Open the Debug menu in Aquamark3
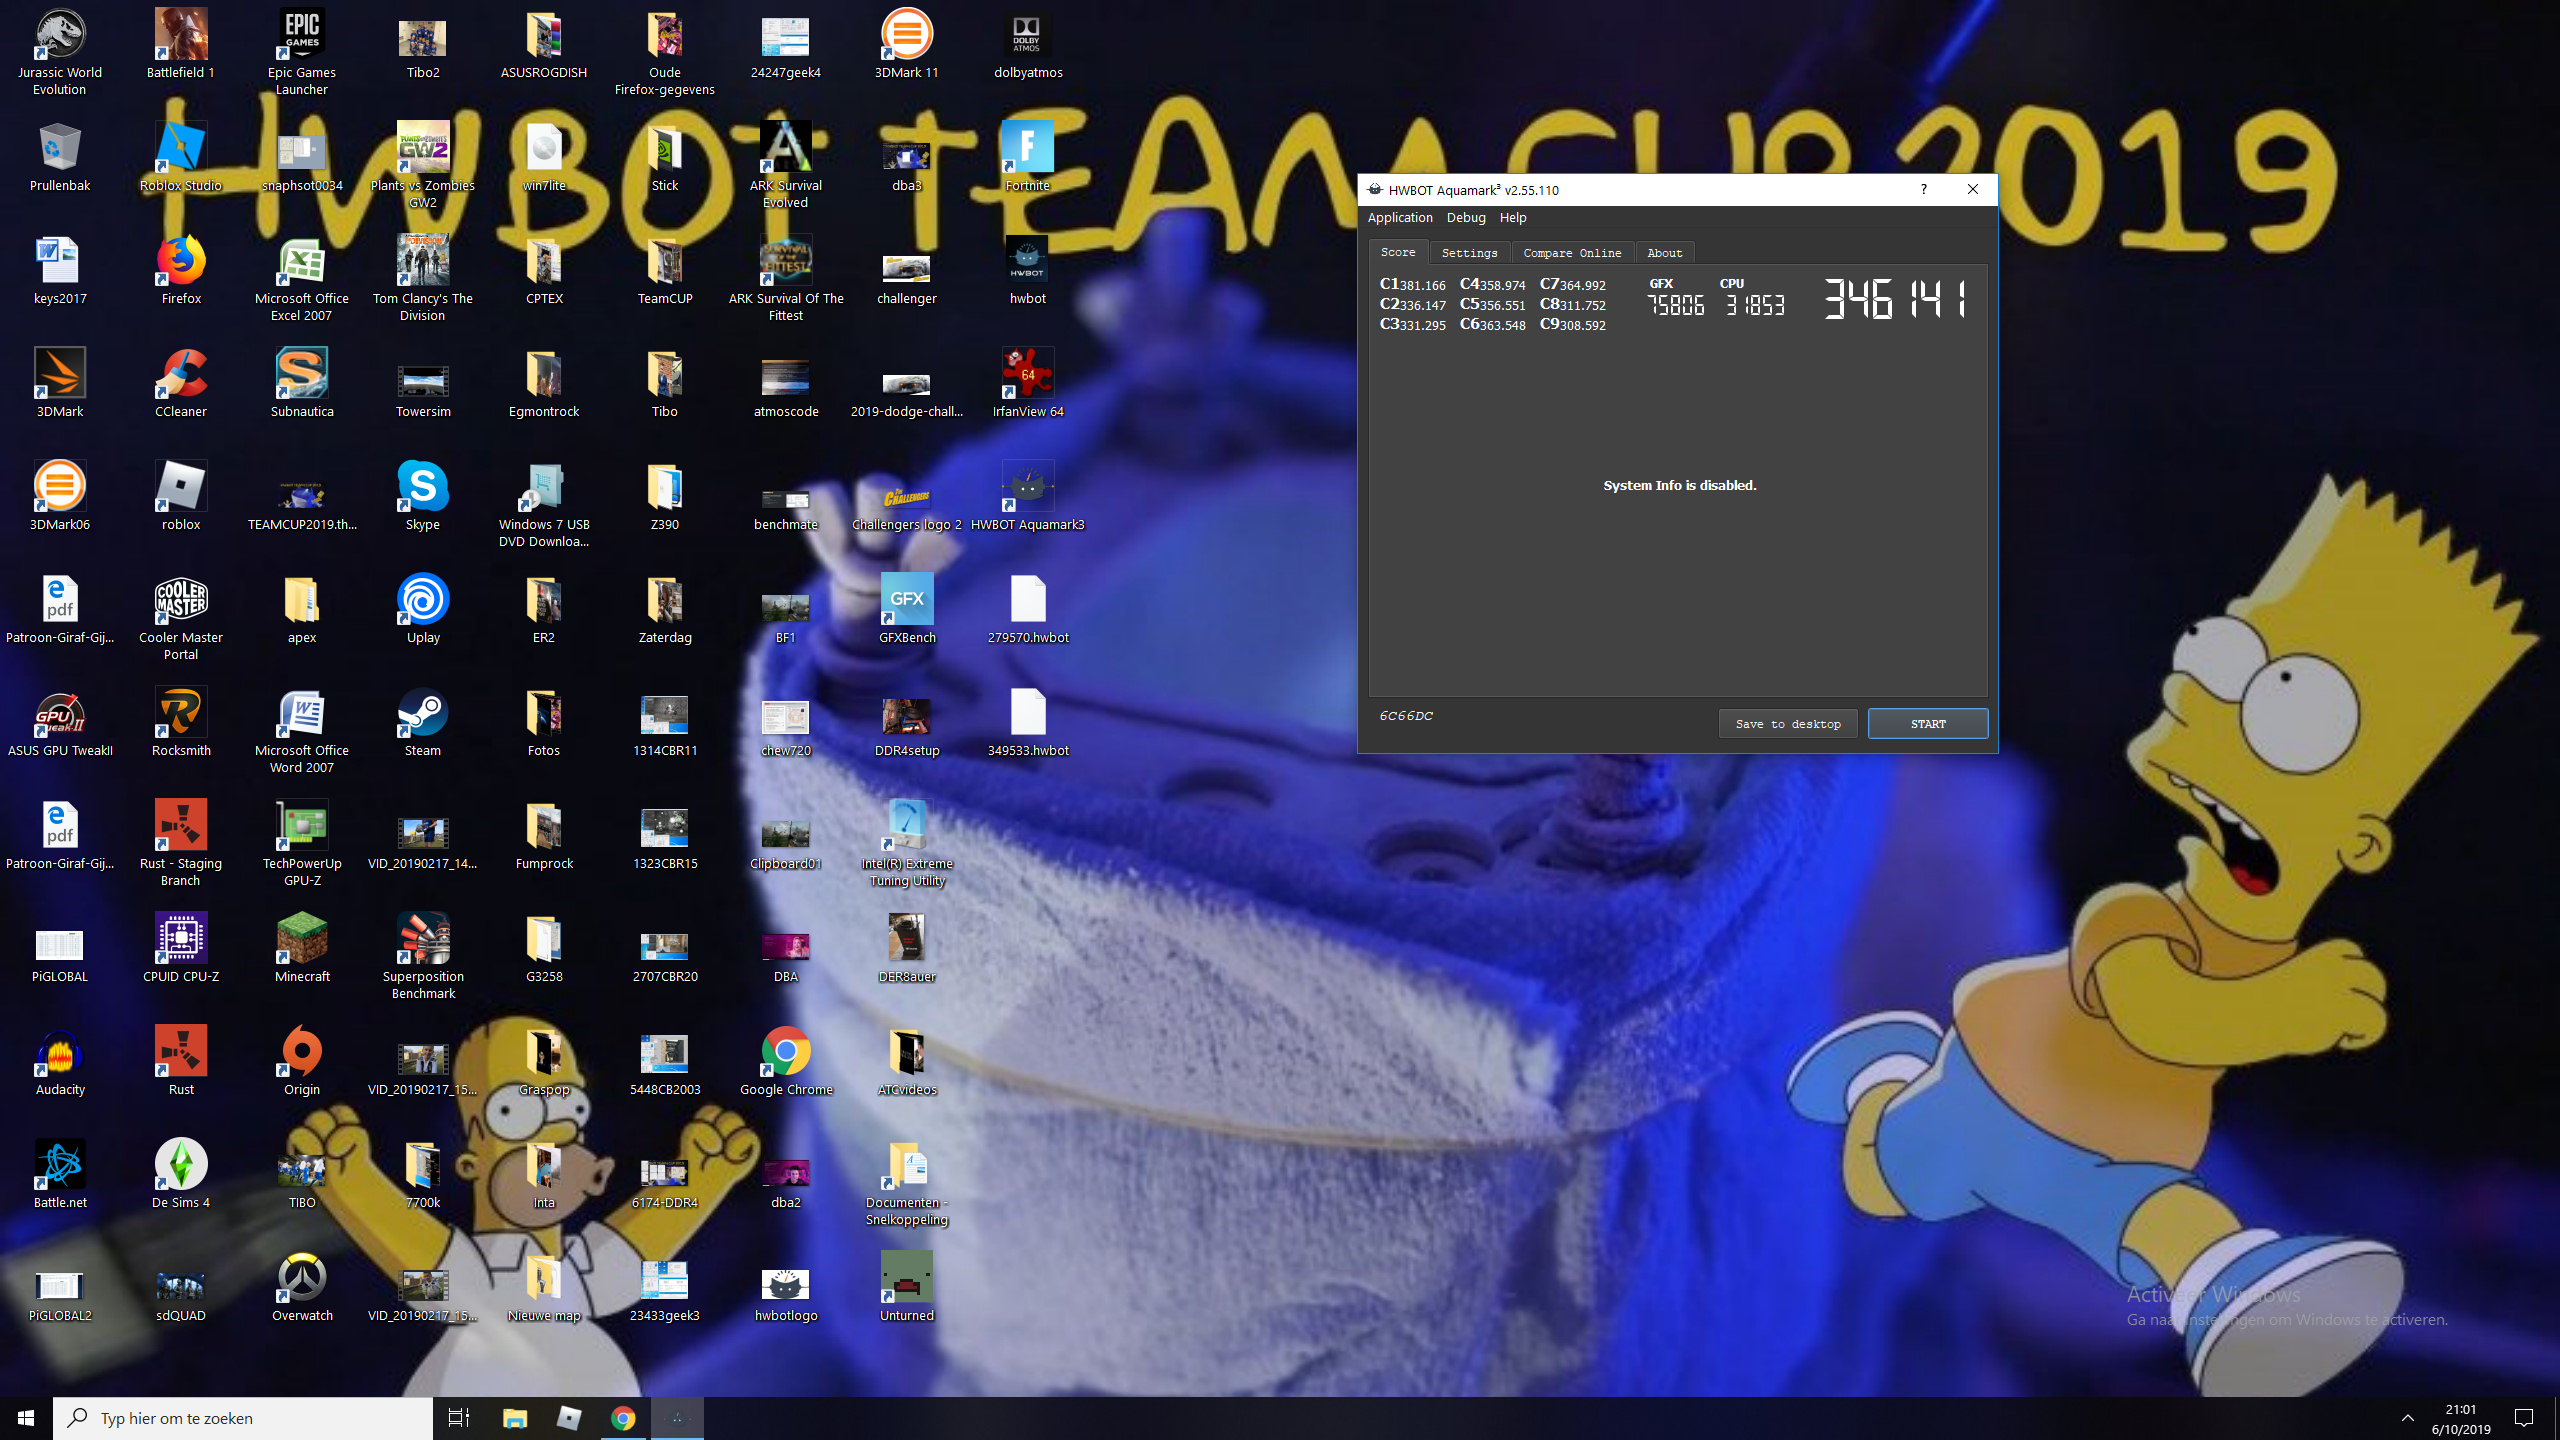2560x1440 pixels. point(1466,217)
